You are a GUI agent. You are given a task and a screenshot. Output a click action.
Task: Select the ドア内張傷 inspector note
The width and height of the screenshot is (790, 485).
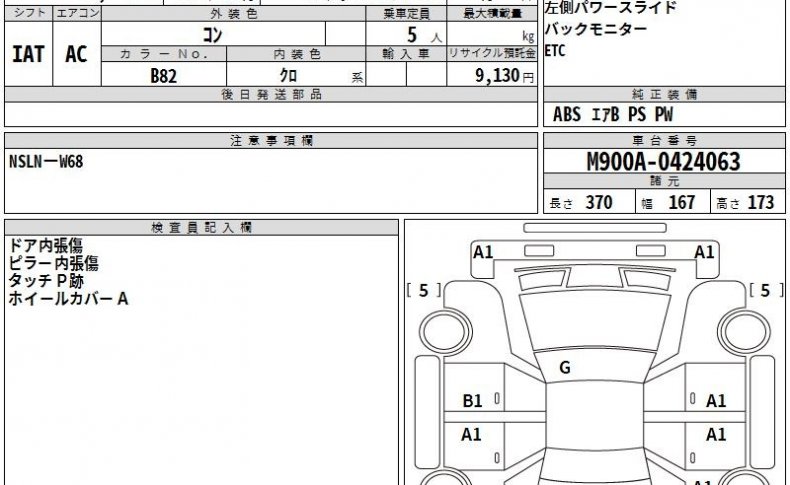46,246
